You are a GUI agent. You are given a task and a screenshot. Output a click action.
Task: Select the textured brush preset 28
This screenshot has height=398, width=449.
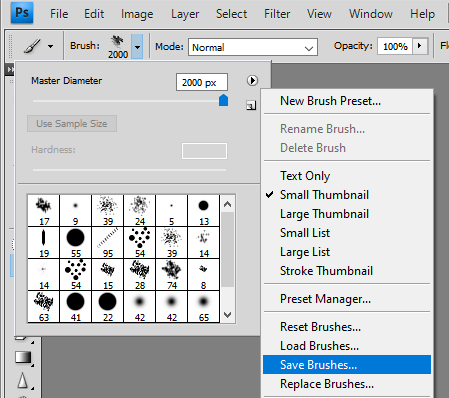[140, 275]
